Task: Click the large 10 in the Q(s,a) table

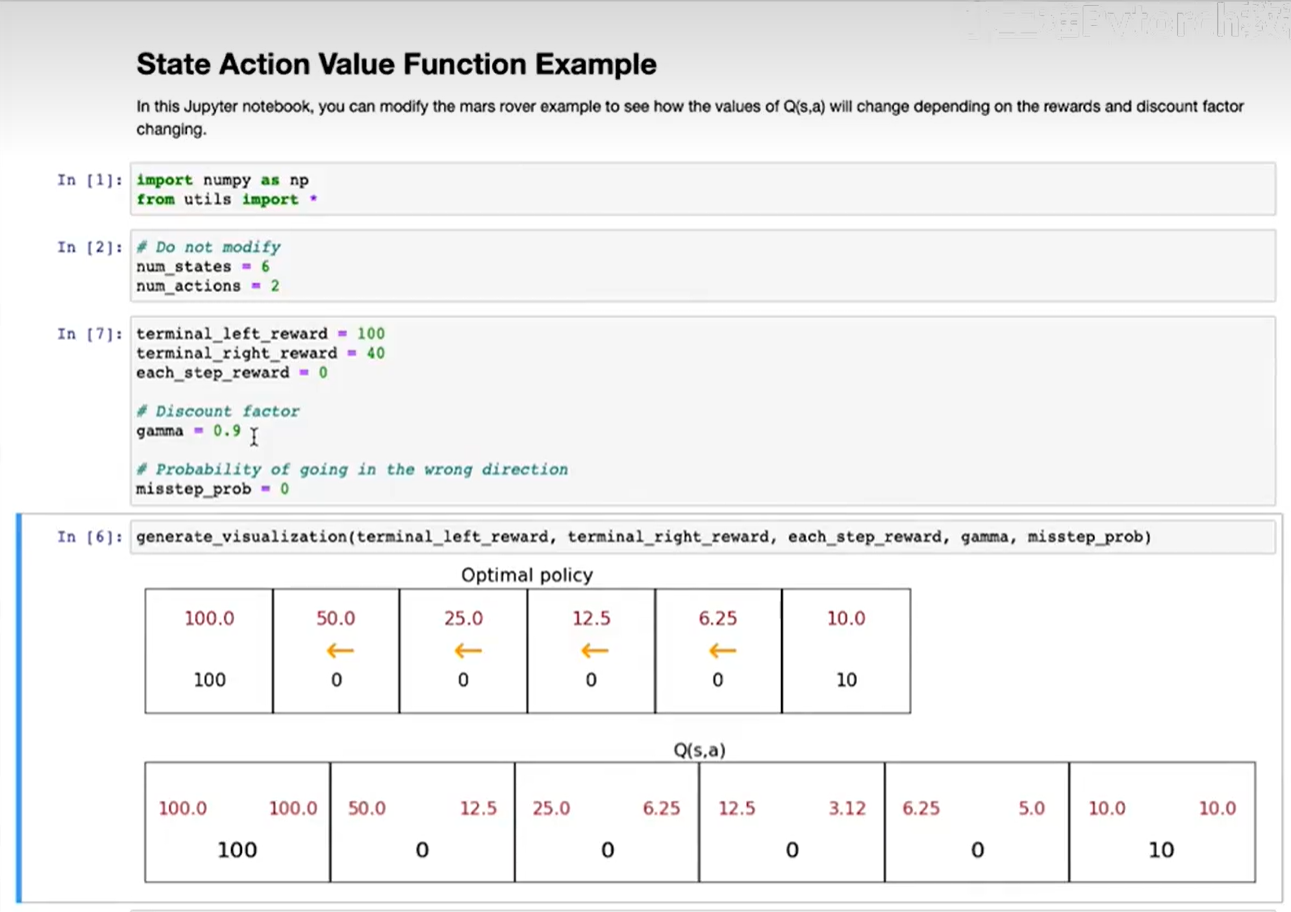Action: coord(1161,850)
